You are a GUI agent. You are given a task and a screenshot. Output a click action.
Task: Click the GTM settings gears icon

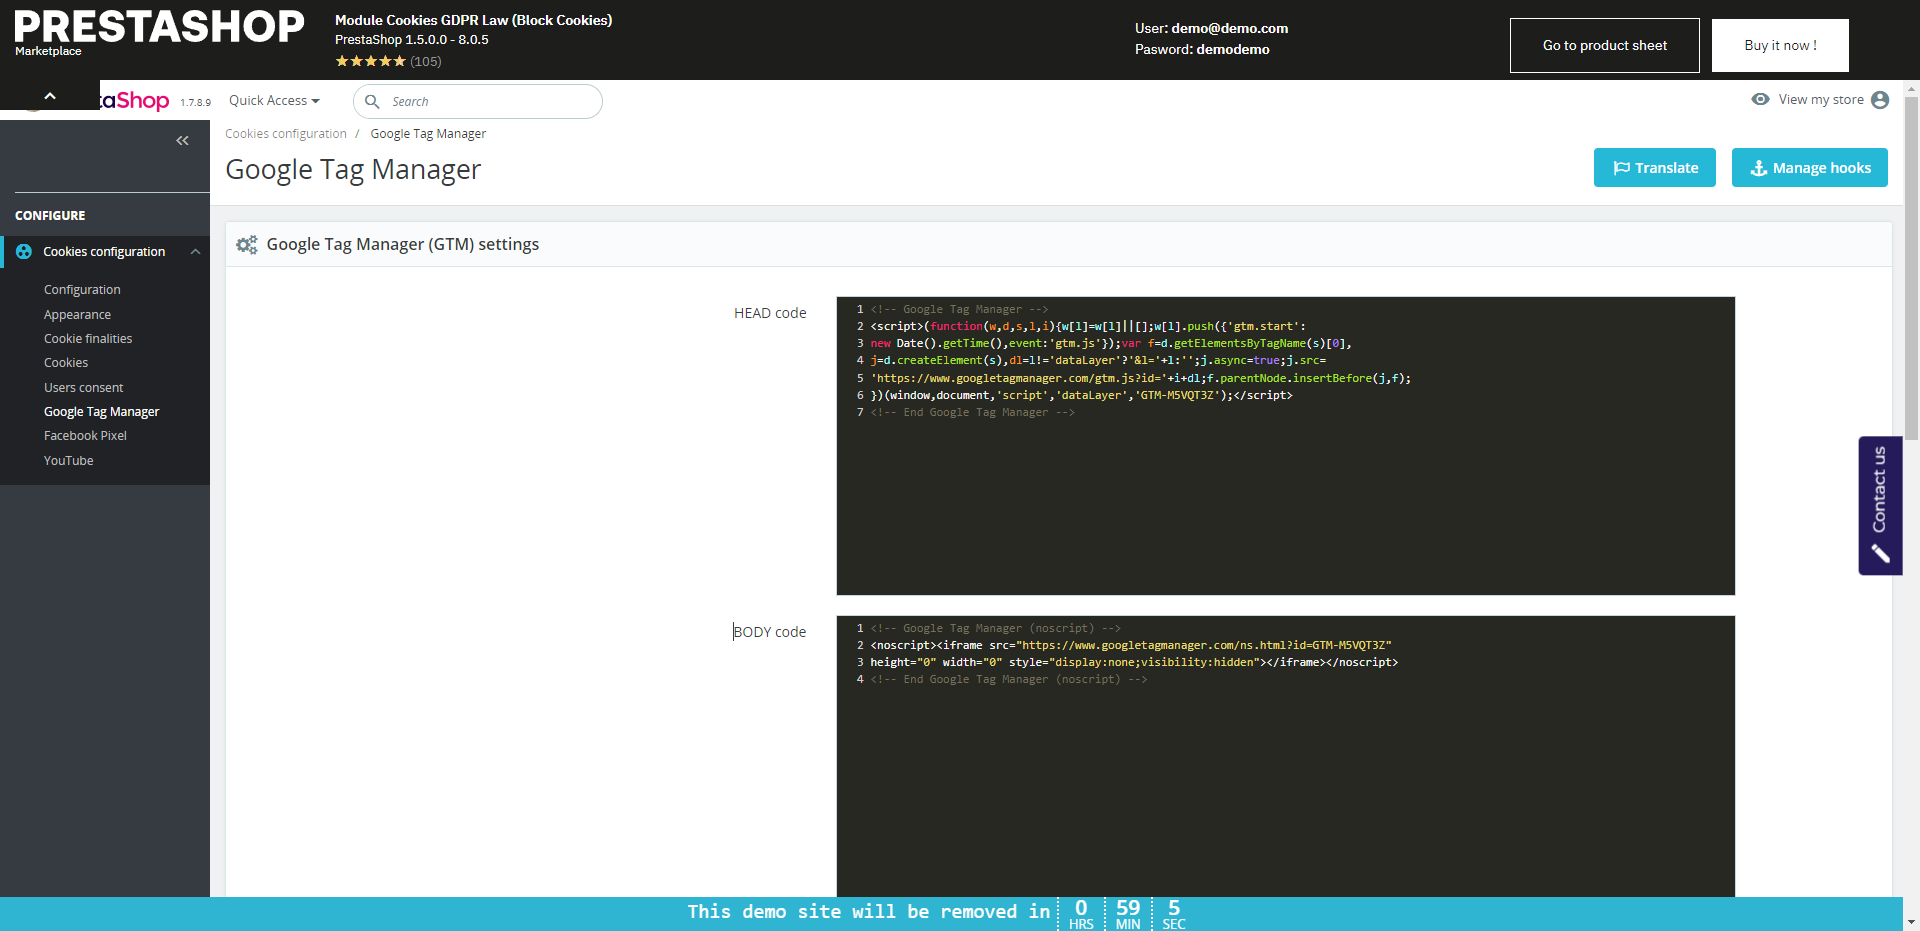(x=247, y=245)
